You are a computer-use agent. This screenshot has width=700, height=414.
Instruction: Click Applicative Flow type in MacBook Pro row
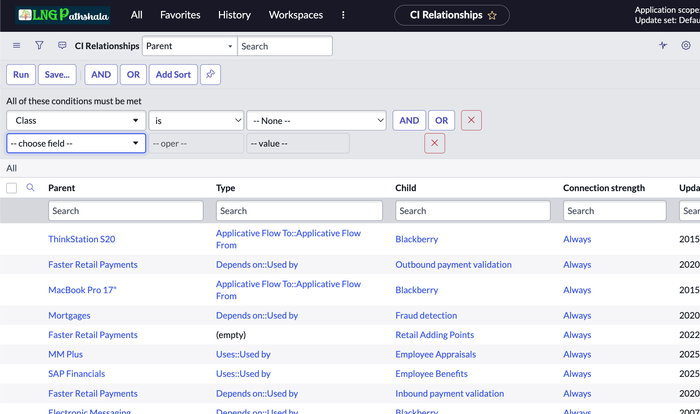pos(288,290)
